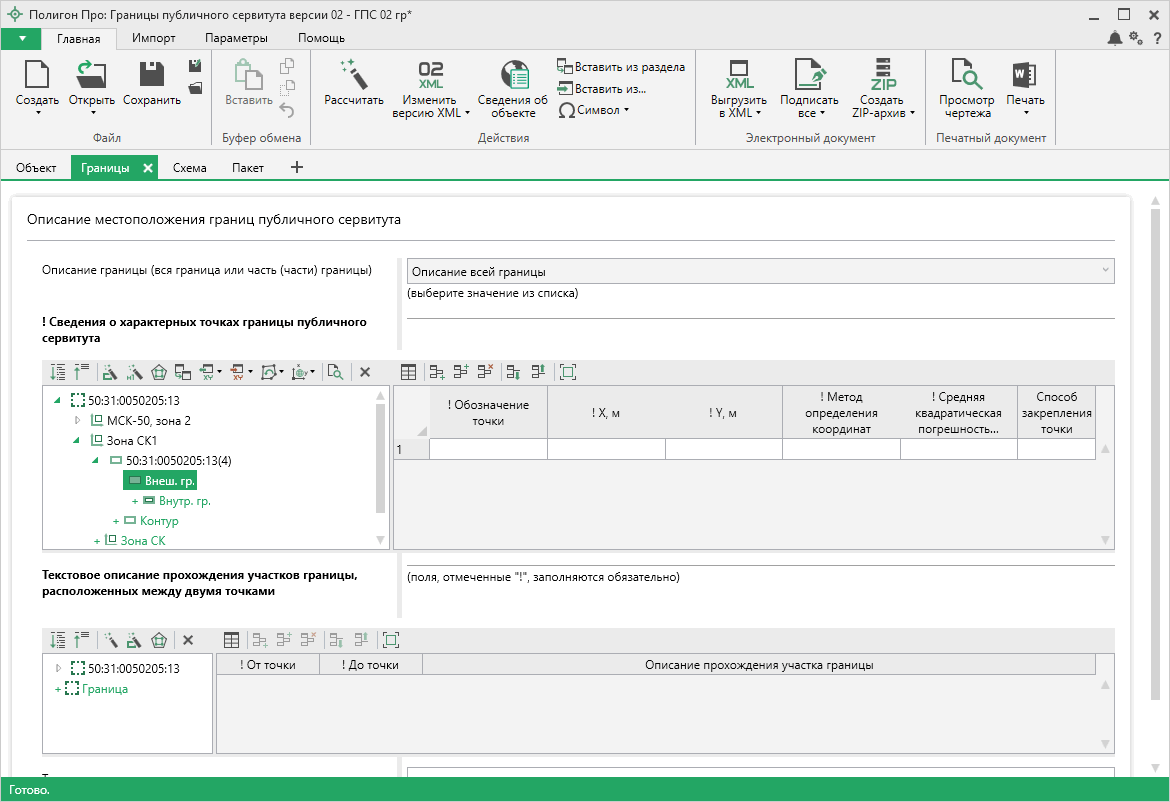This screenshot has height=802, width=1170.
Task: Click the delete X icon in points tree toolbar
Action: tap(365, 372)
